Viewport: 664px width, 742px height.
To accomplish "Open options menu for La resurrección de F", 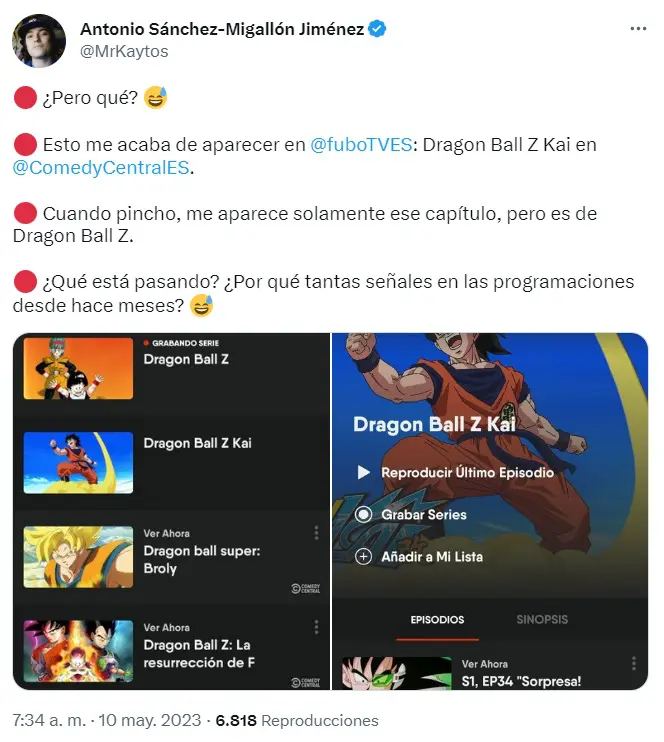I will coord(316,627).
